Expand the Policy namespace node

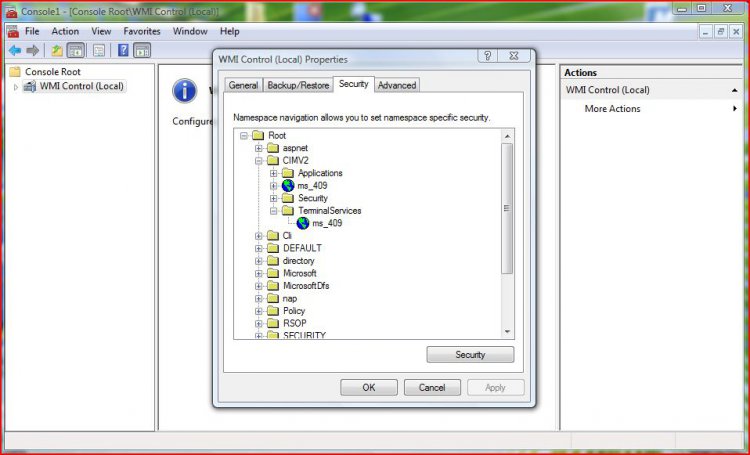pos(259,311)
